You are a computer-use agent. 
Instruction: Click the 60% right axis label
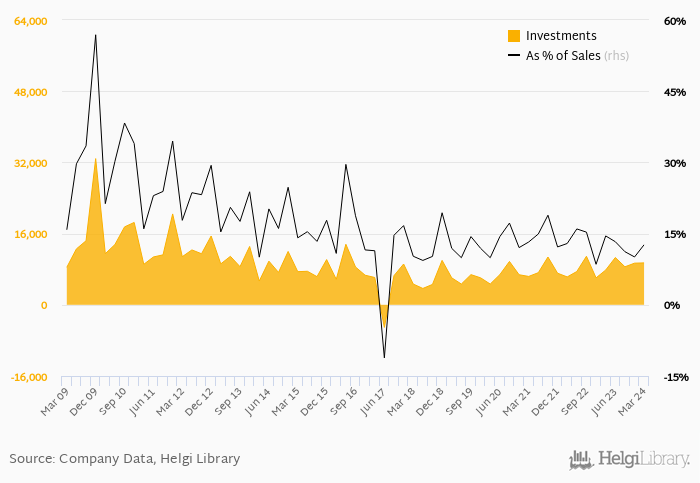coord(674,21)
